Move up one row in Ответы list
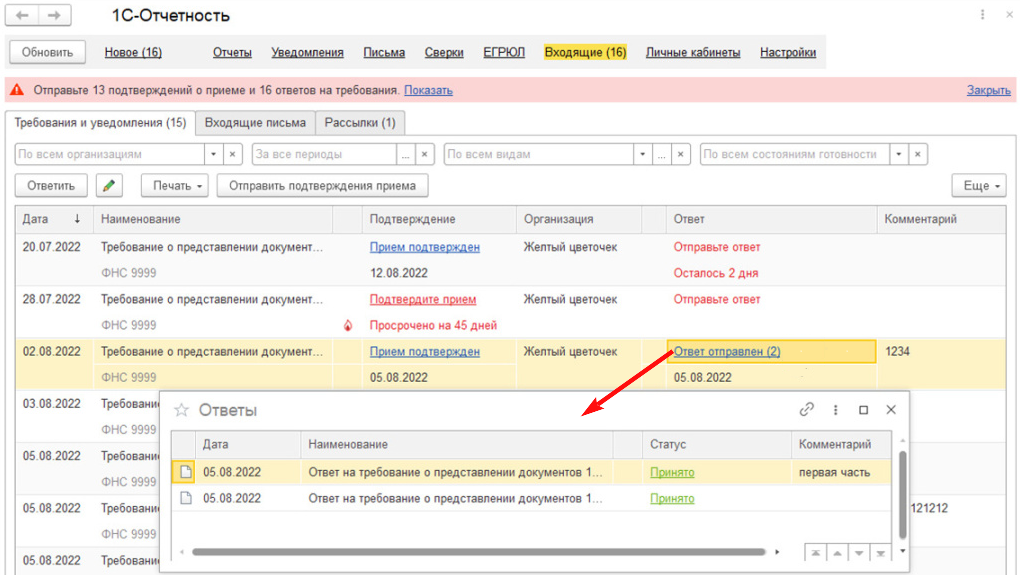The height and width of the screenshot is (575, 1020). (837, 553)
